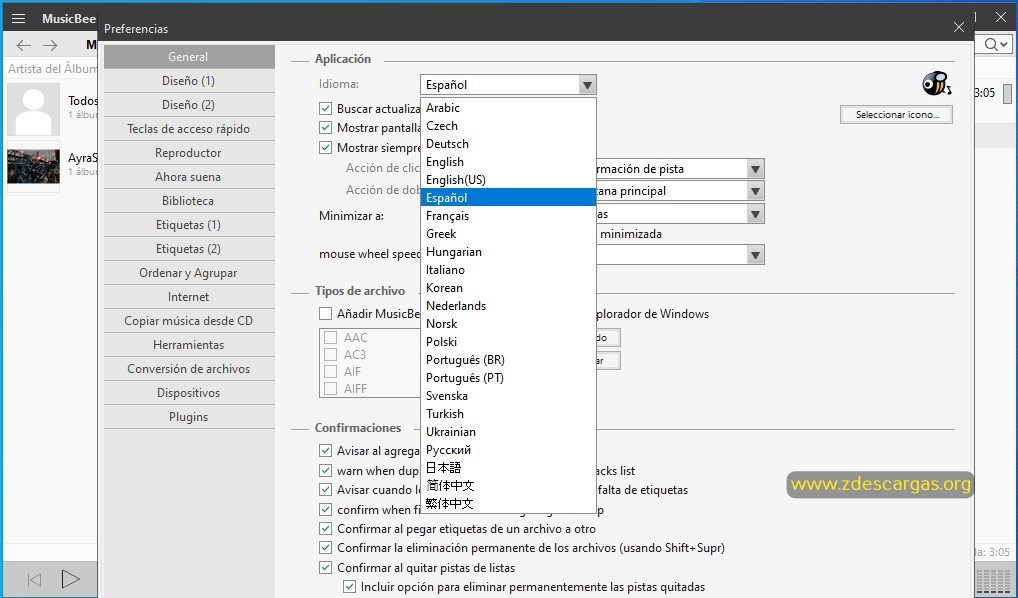Click the MusicBee search magnifier icon
Screen dimensions: 1018x598
click(x=991, y=44)
